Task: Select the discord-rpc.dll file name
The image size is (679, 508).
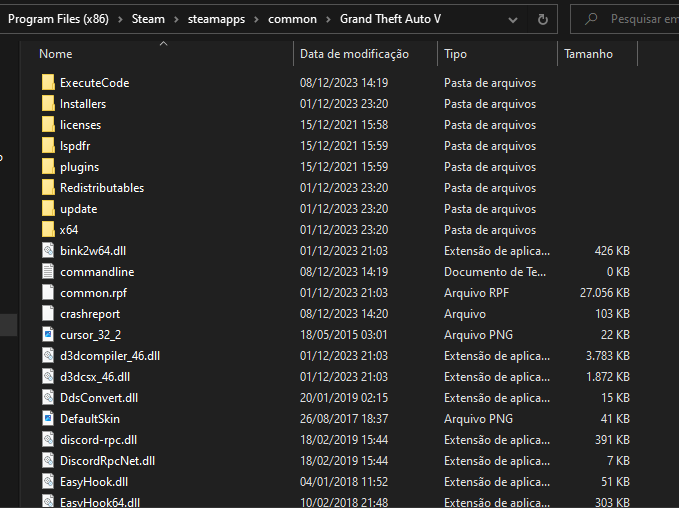Action: [x=98, y=440]
